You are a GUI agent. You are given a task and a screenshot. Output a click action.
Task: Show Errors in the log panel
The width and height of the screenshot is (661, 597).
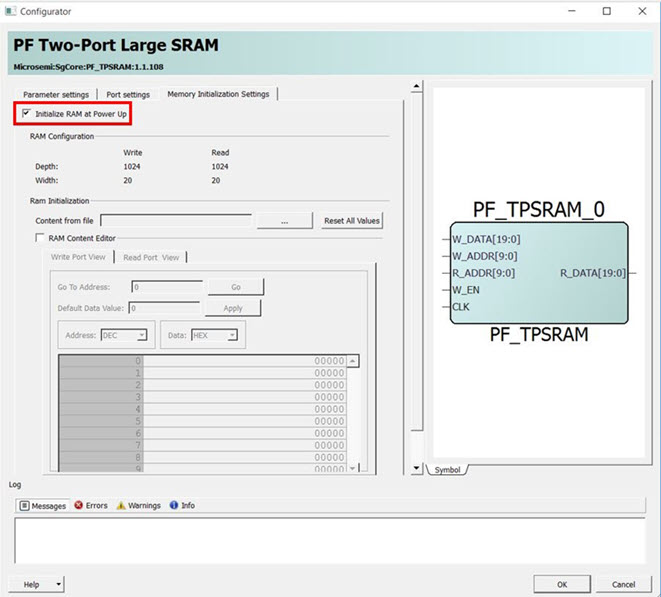(90, 506)
